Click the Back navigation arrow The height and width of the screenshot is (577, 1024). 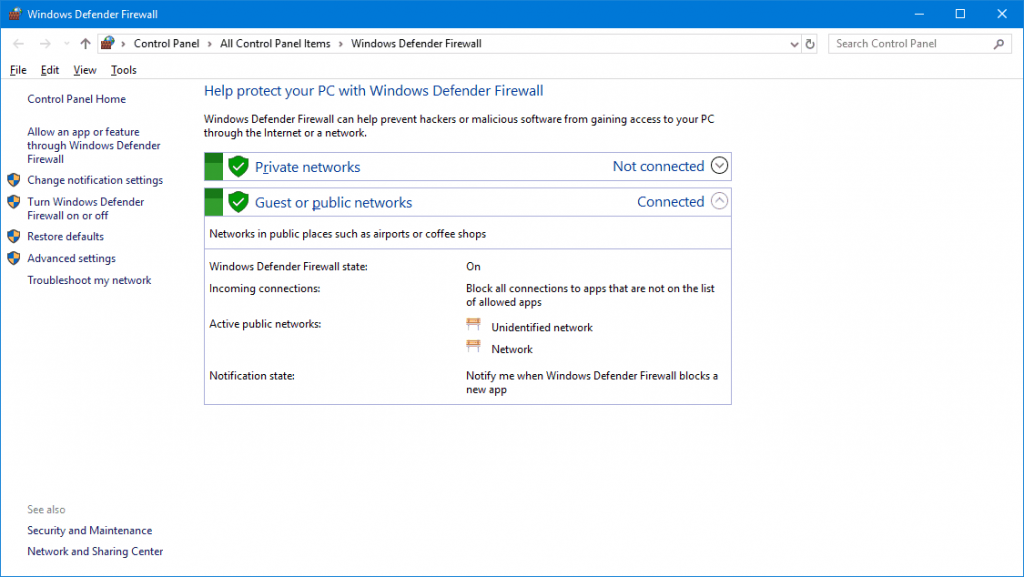pyautogui.click(x=19, y=44)
